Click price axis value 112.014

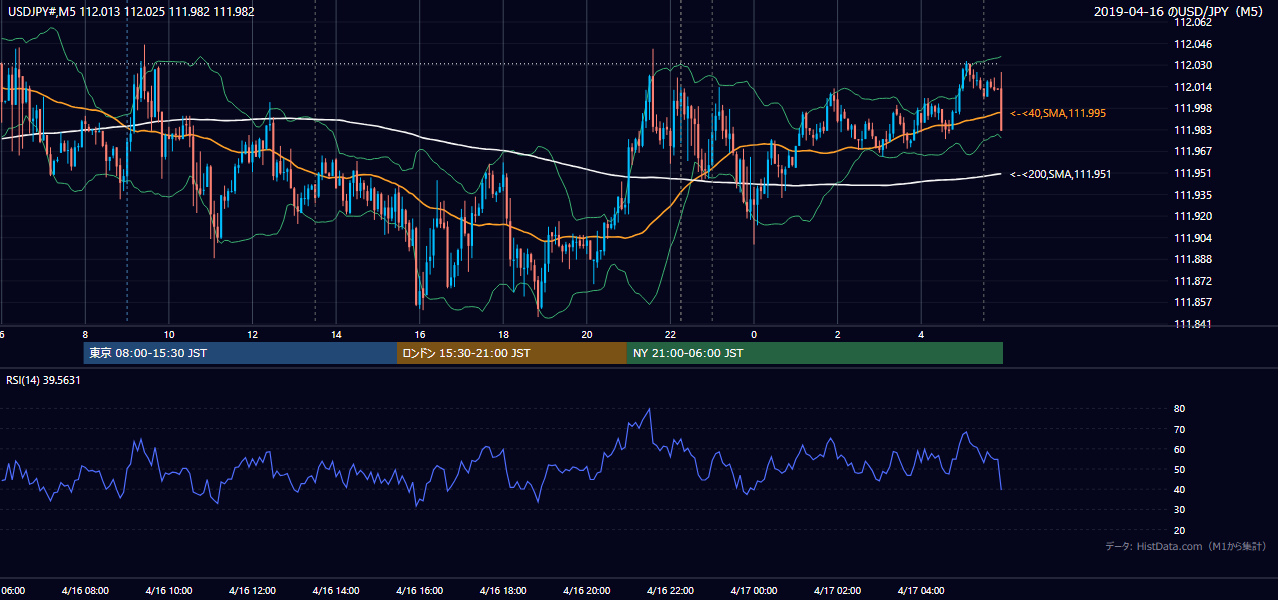(x=1192, y=87)
